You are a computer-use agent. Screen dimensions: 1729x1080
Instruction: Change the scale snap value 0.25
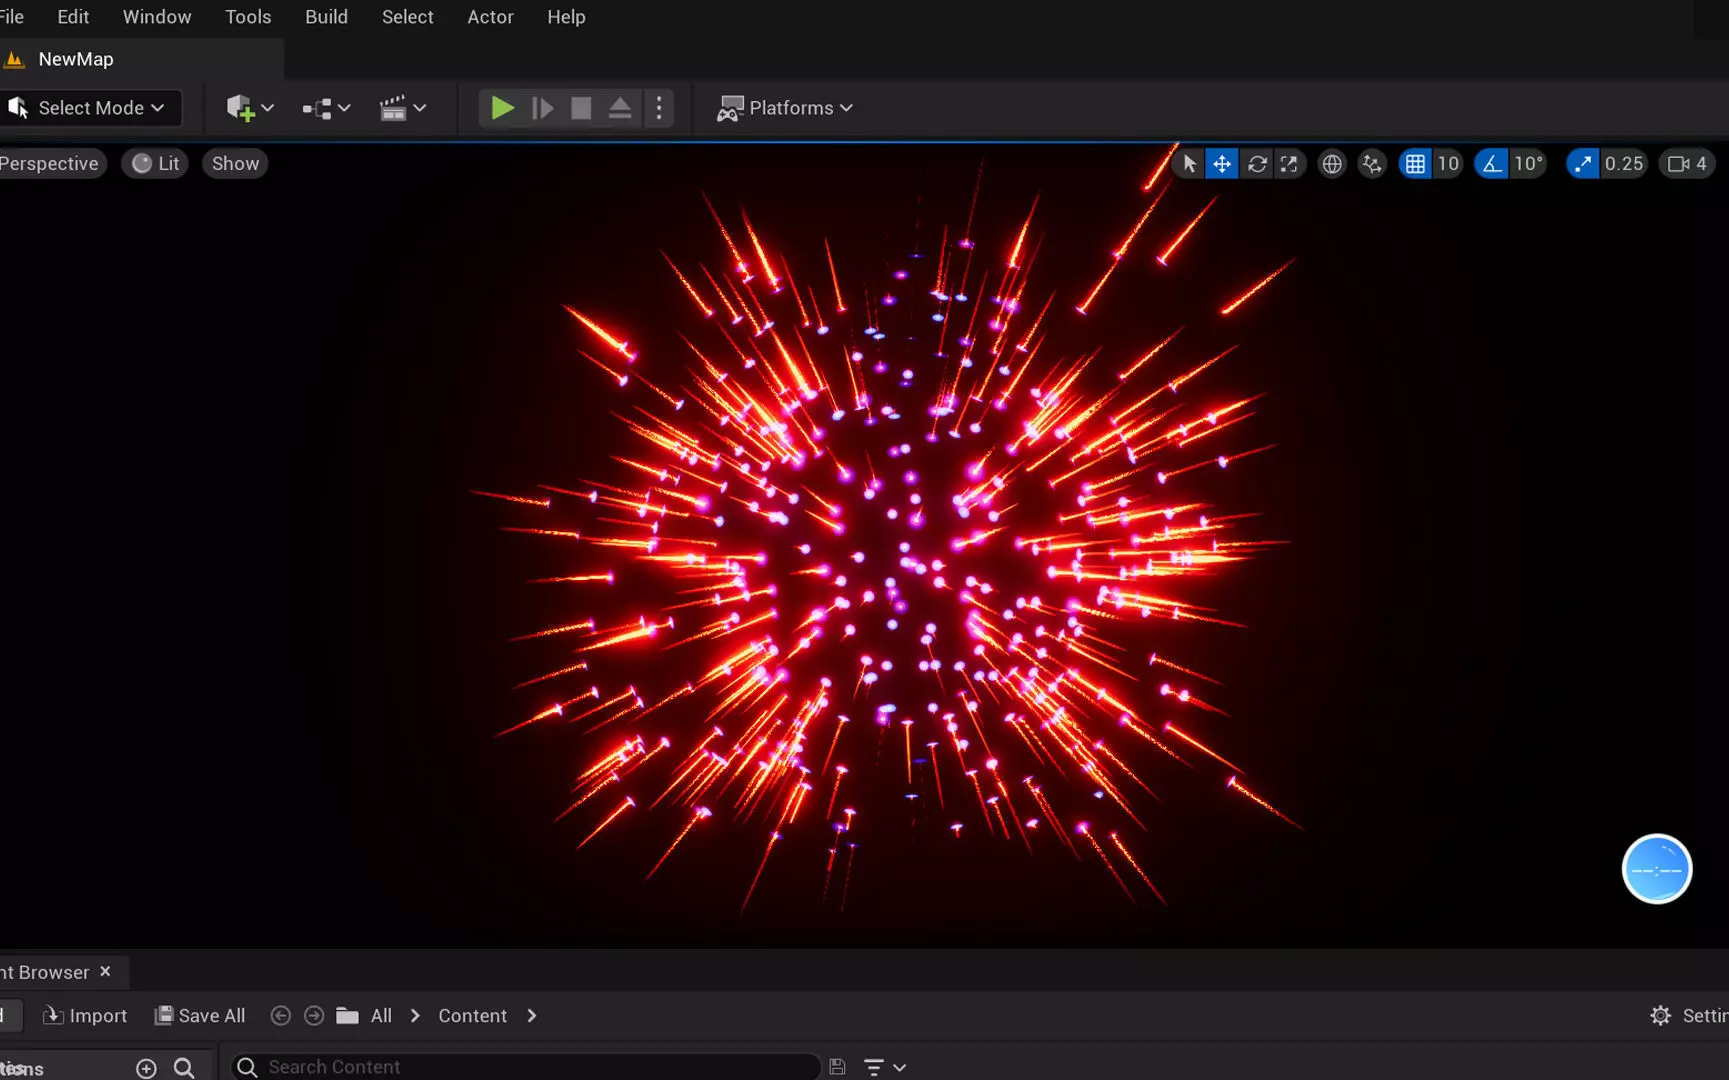pyautogui.click(x=1624, y=164)
